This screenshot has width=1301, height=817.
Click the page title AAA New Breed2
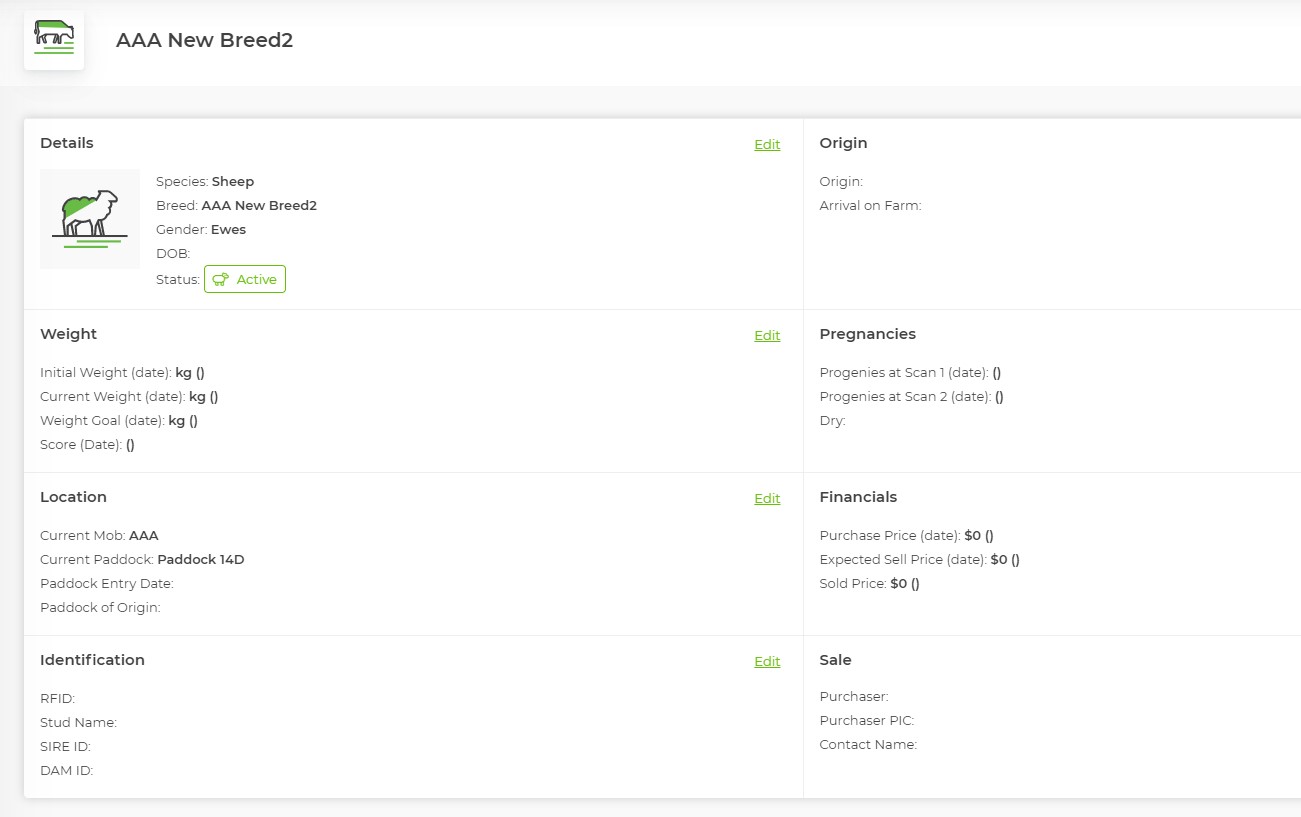click(204, 40)
